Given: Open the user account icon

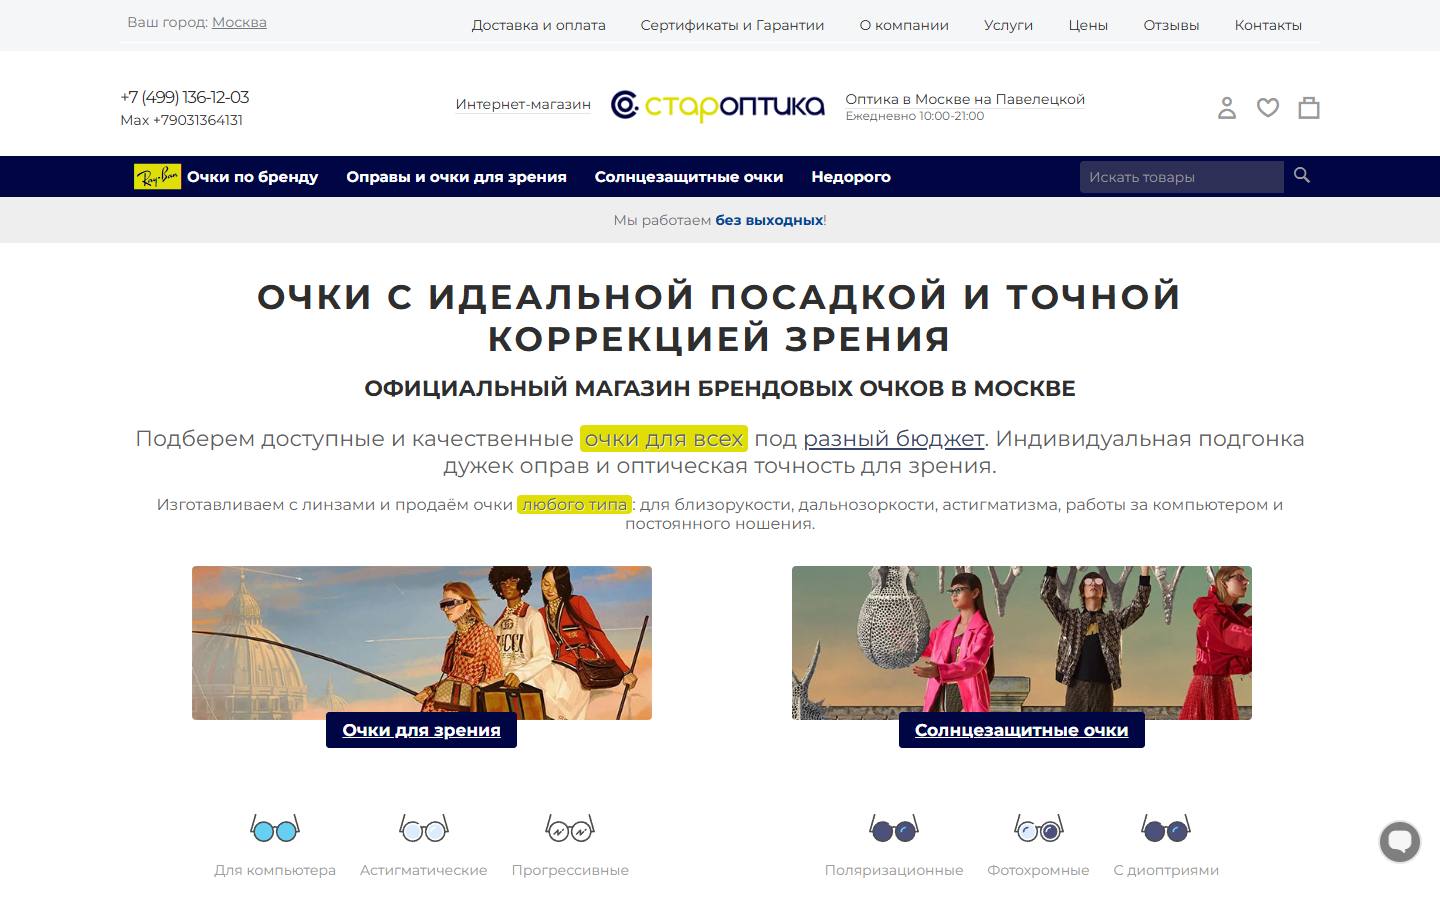Looking at the screenshot, I should 1227,107.
